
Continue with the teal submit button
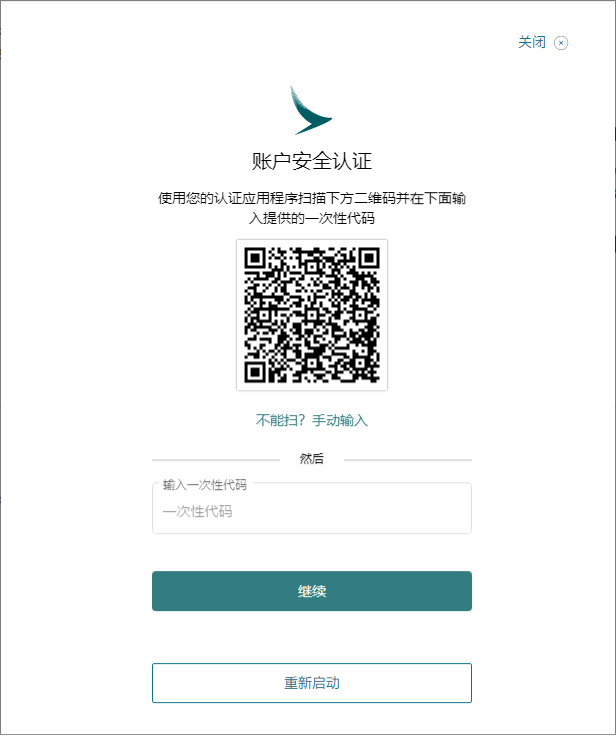point(312,591)
